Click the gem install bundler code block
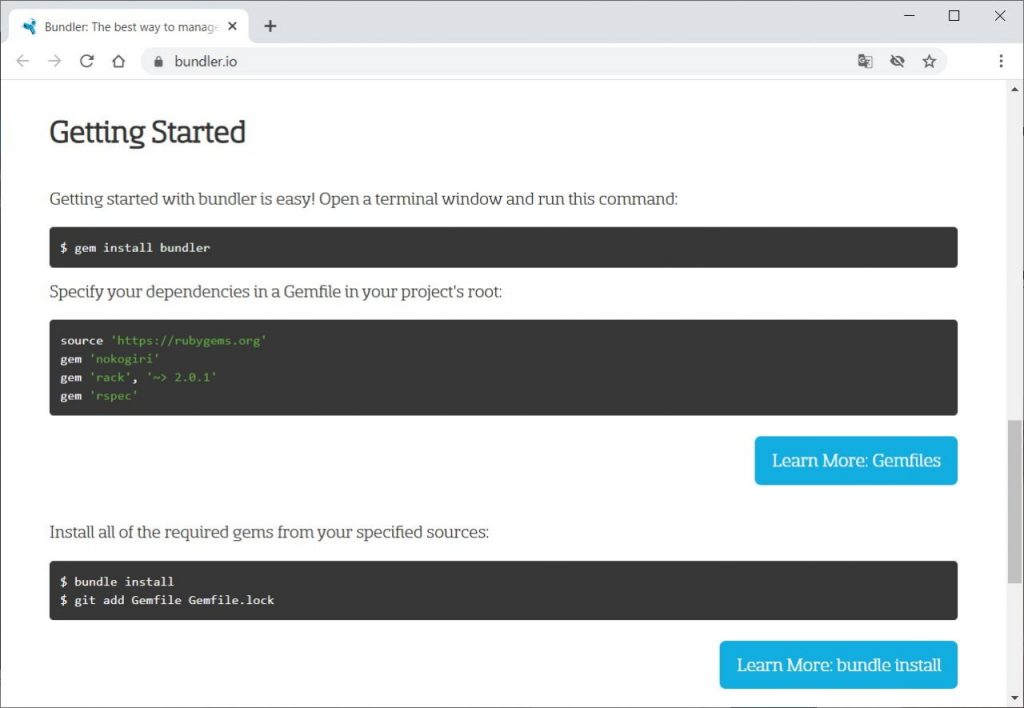Image resolution: width=1024 pixels, height=708 pixels. [x=503, y=247]
